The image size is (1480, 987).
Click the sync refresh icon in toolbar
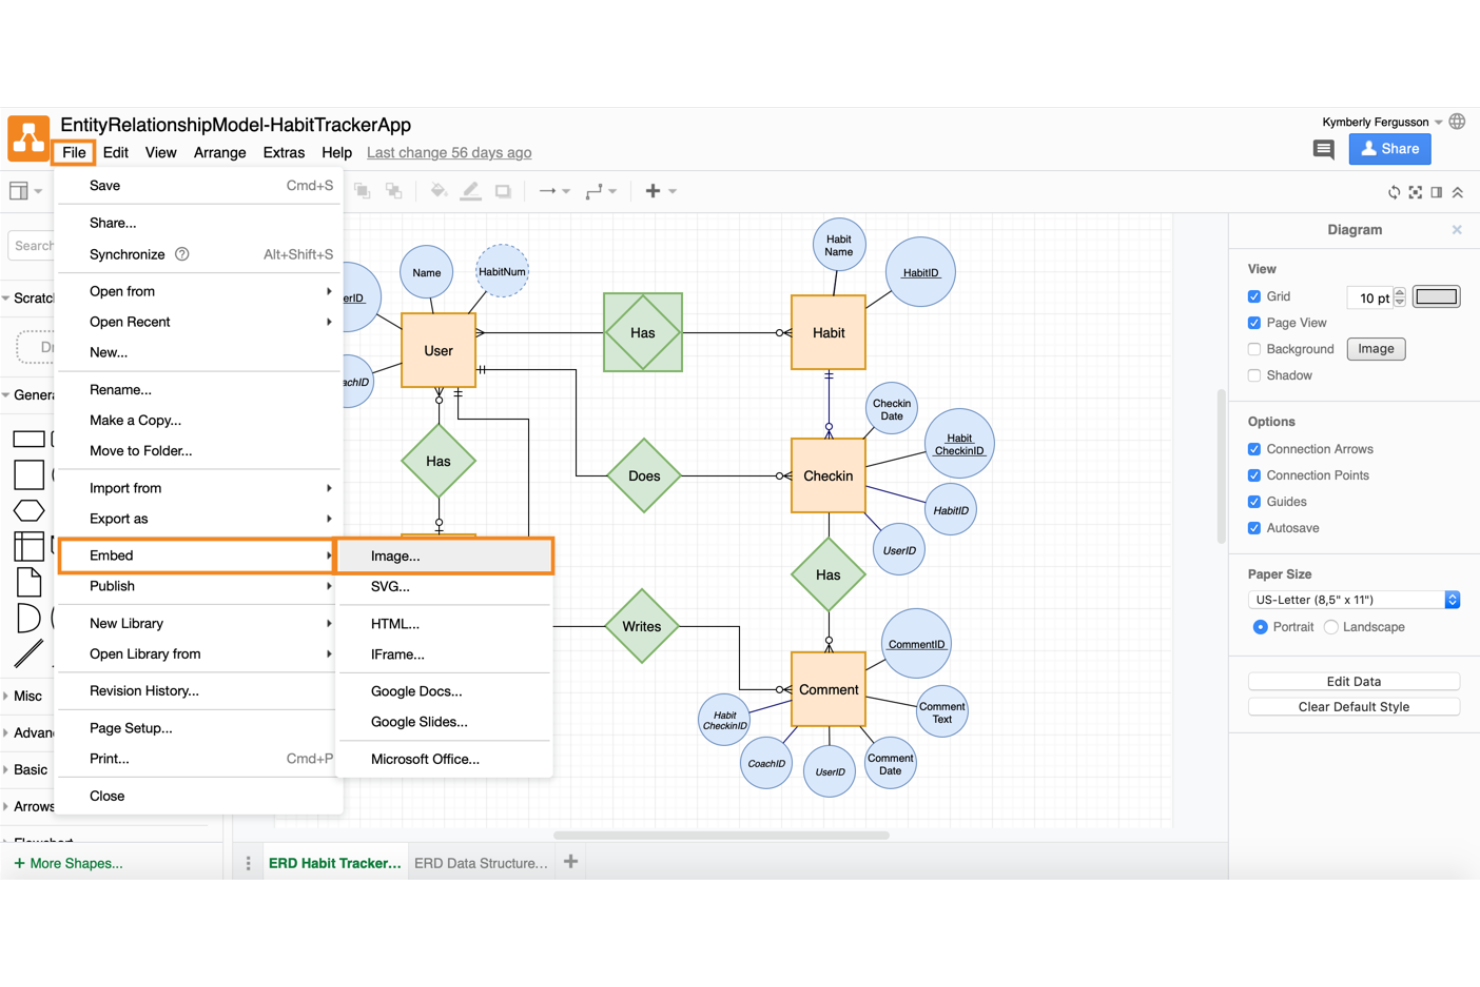click(x=1394, y=192)
